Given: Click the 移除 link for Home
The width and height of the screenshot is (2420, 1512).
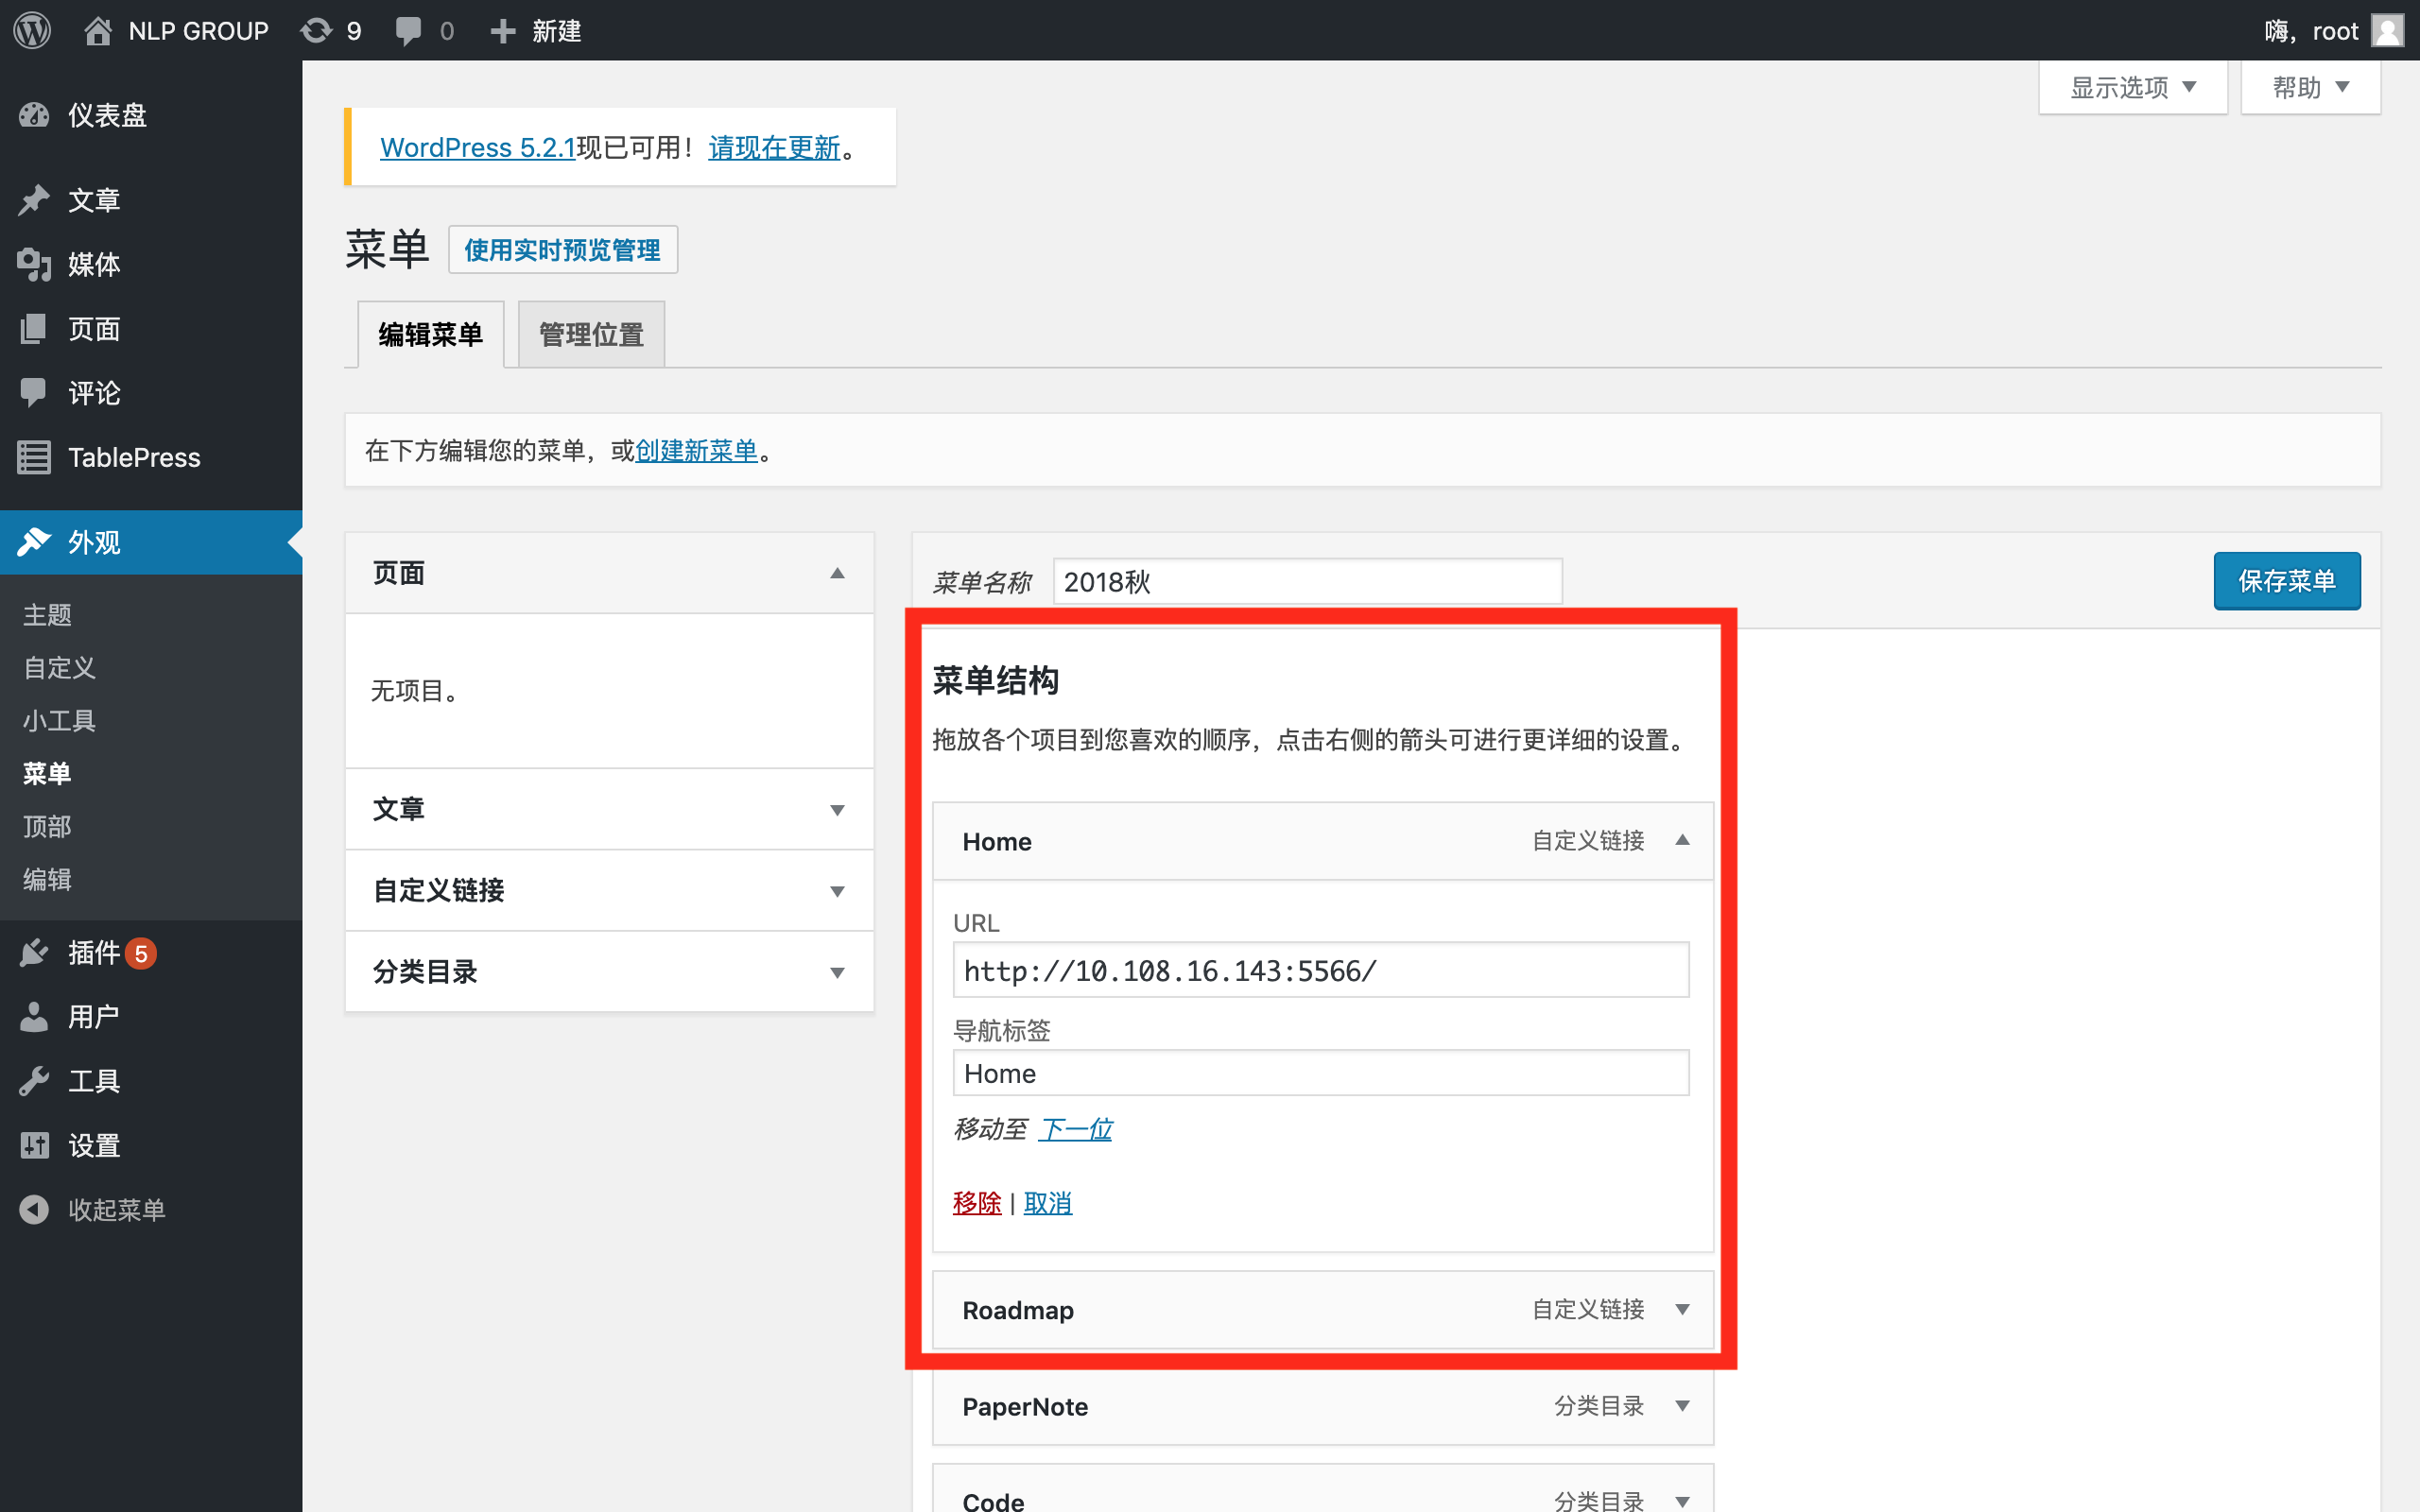Looking at the screenshot, I should coord(976,1203).
